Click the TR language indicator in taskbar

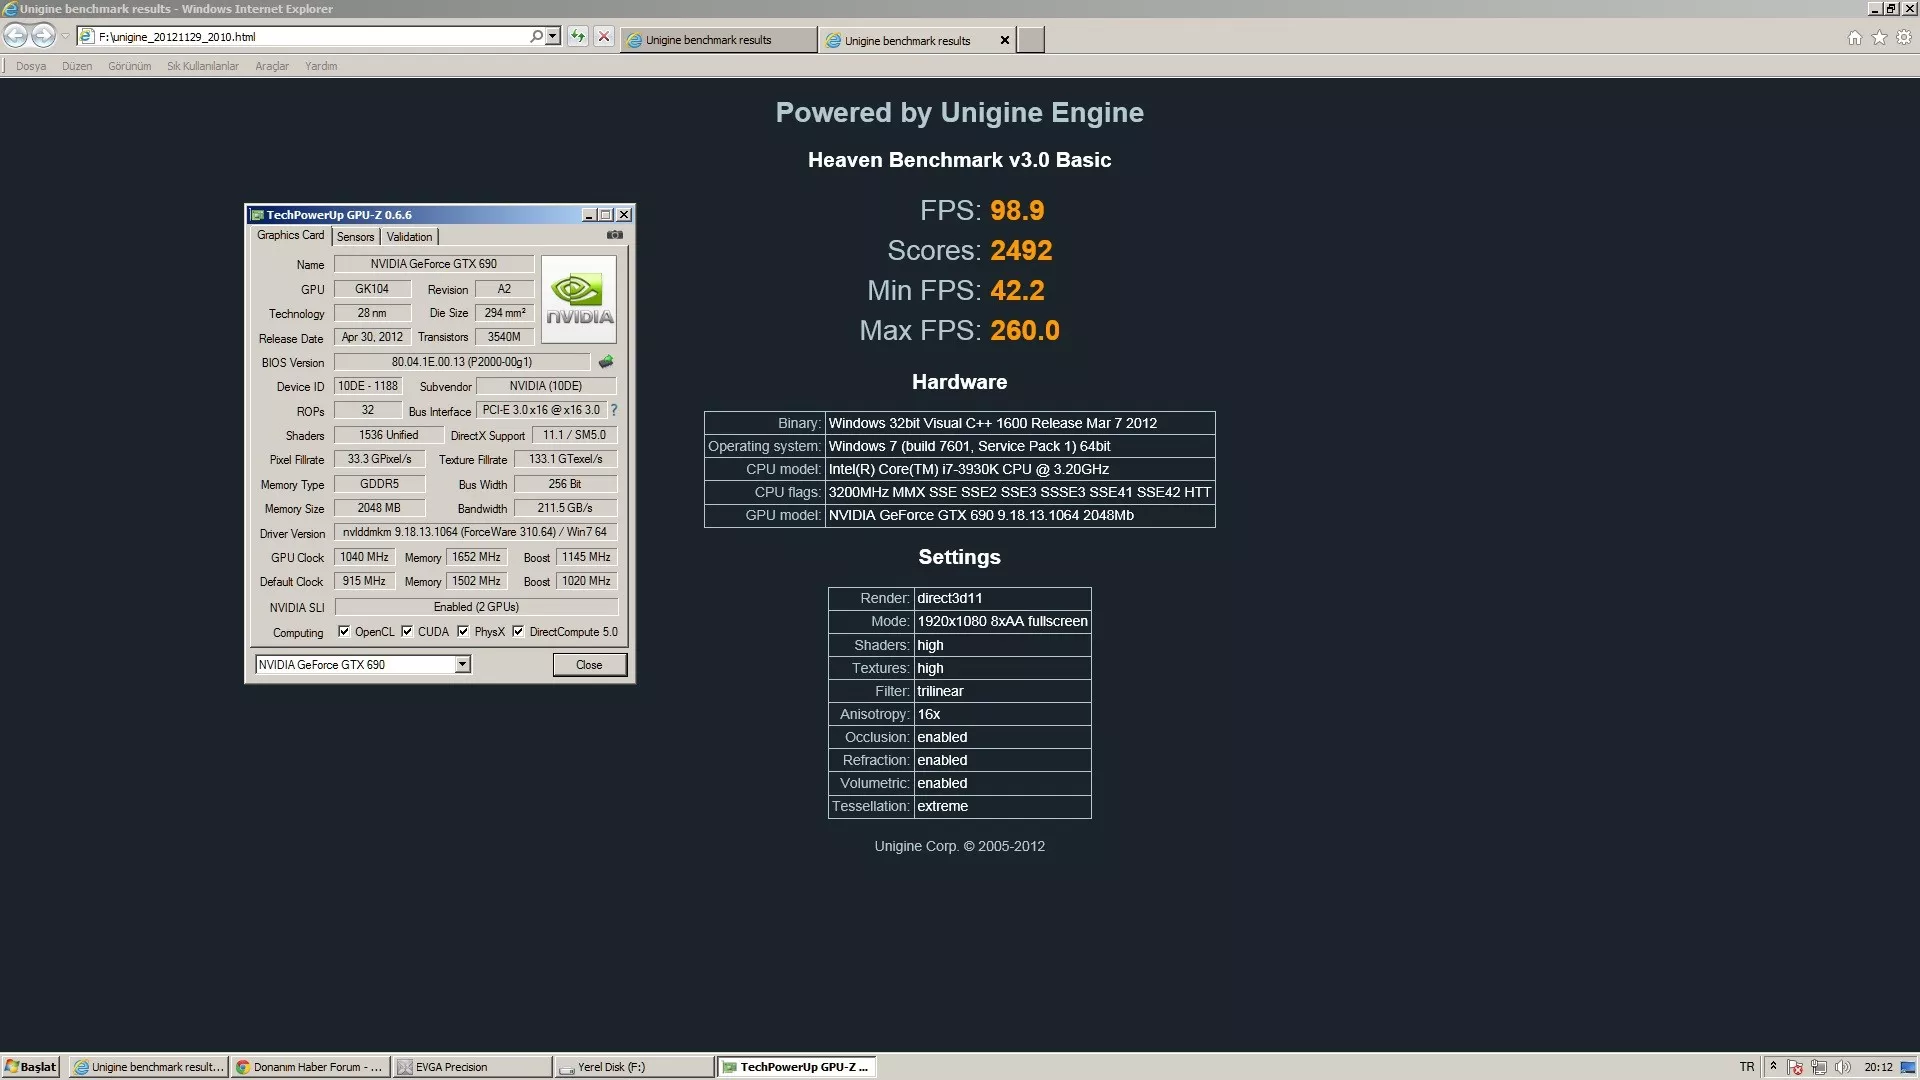(1747, 1067)
